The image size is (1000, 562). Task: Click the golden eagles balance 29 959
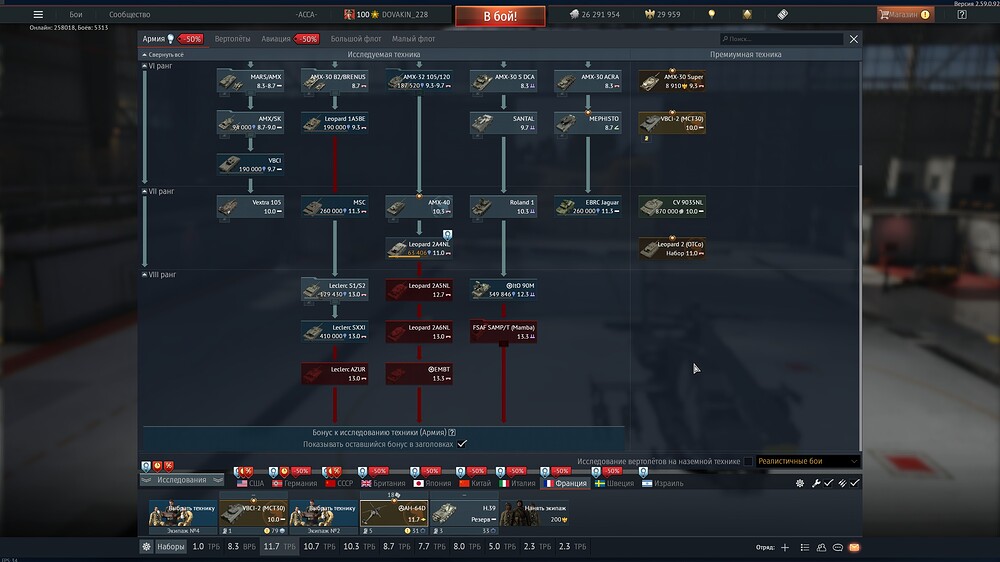[663, 14]
